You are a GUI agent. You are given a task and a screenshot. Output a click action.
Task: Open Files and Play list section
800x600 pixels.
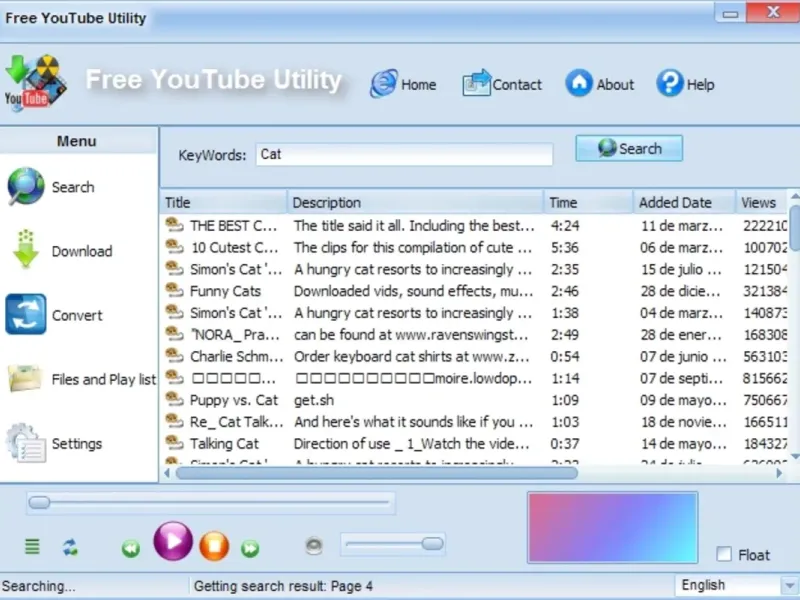point(82,379)
